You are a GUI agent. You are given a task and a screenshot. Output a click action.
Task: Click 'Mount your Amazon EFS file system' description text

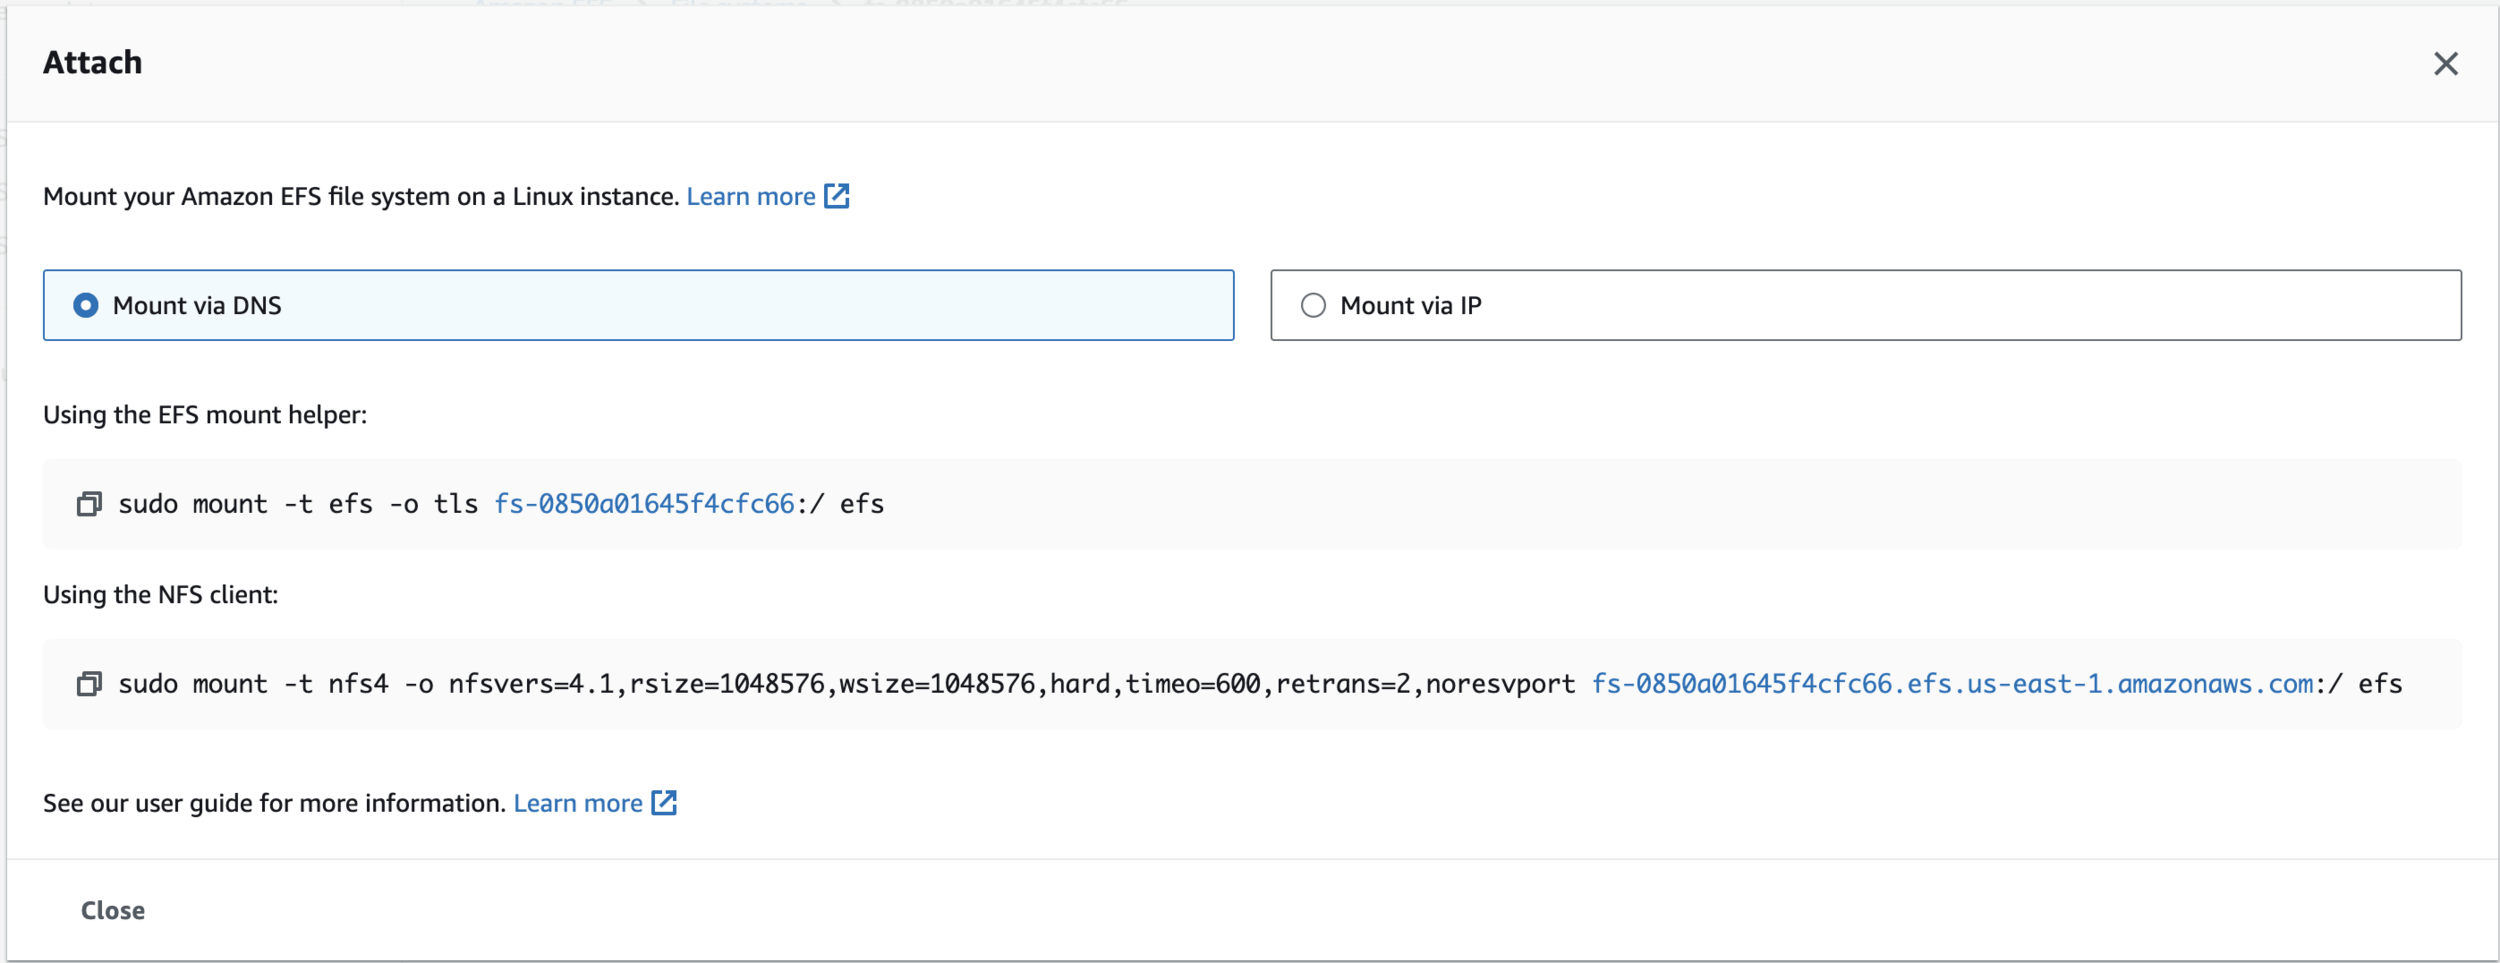pyautogui.click(x=361, y=196)
